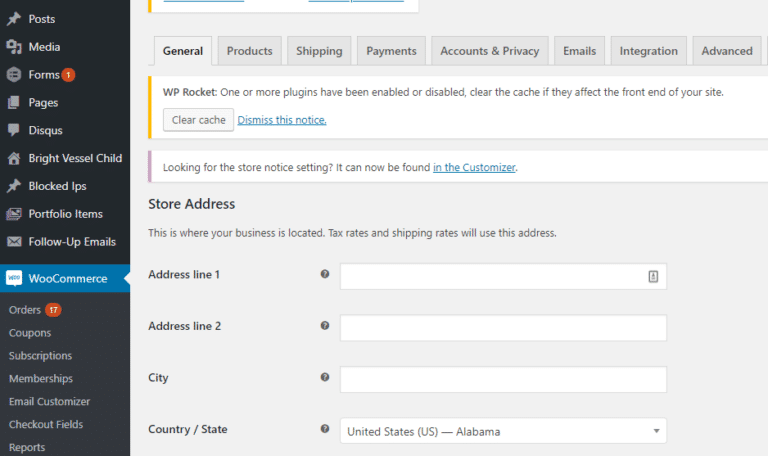Click the 'Address line 2' label
768x456 pixels.
[185, 326]
